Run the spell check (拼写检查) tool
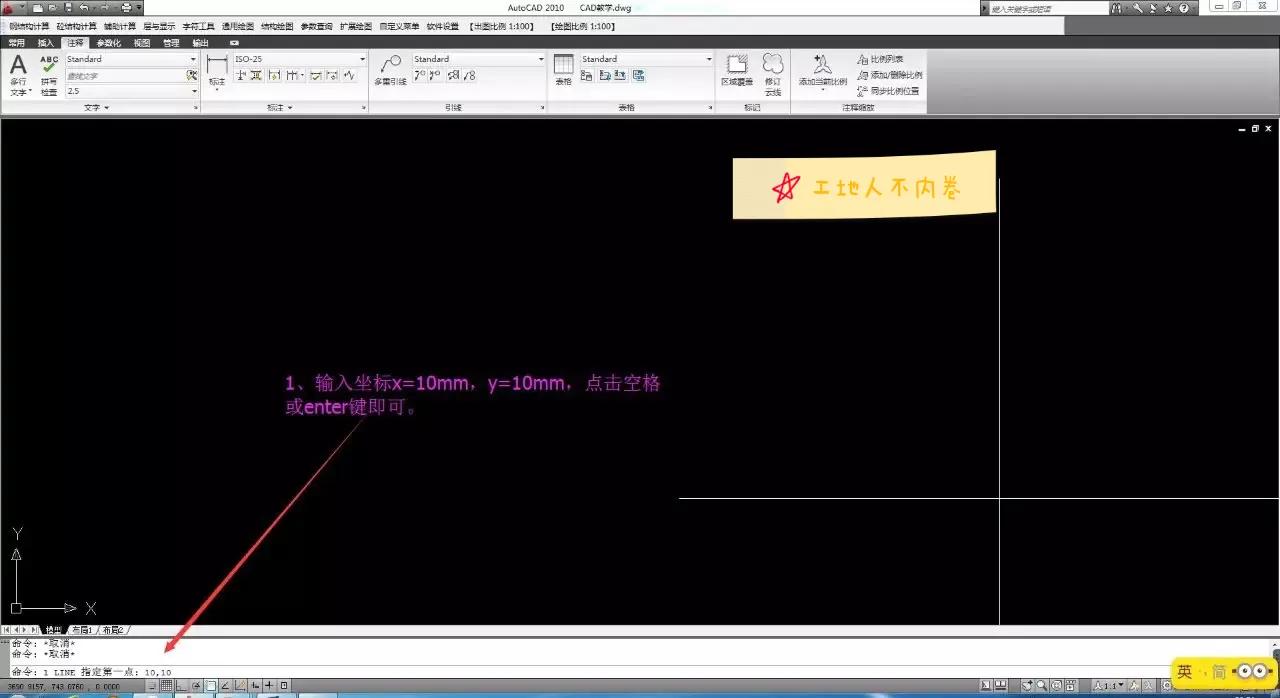Screen dimensions: 1280x698 [x=49, y=75]
